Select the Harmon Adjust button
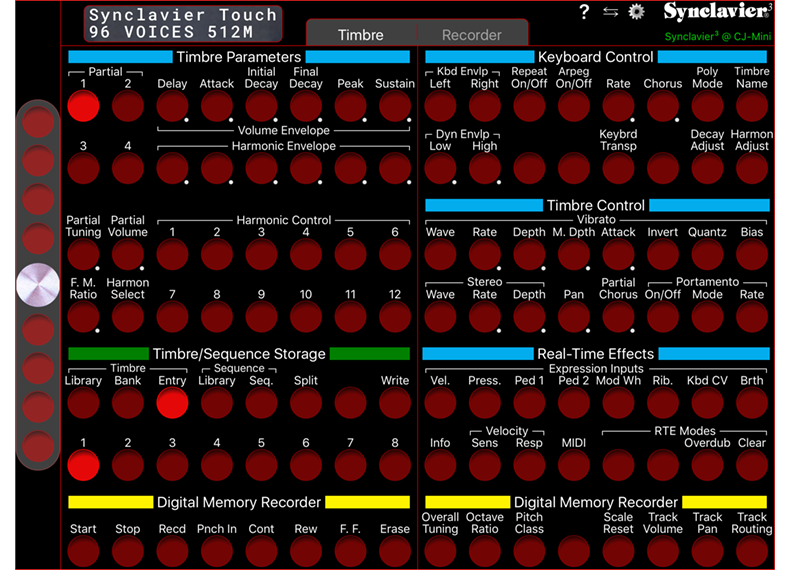This screenshot has width=790, height=570. point(752,168)
